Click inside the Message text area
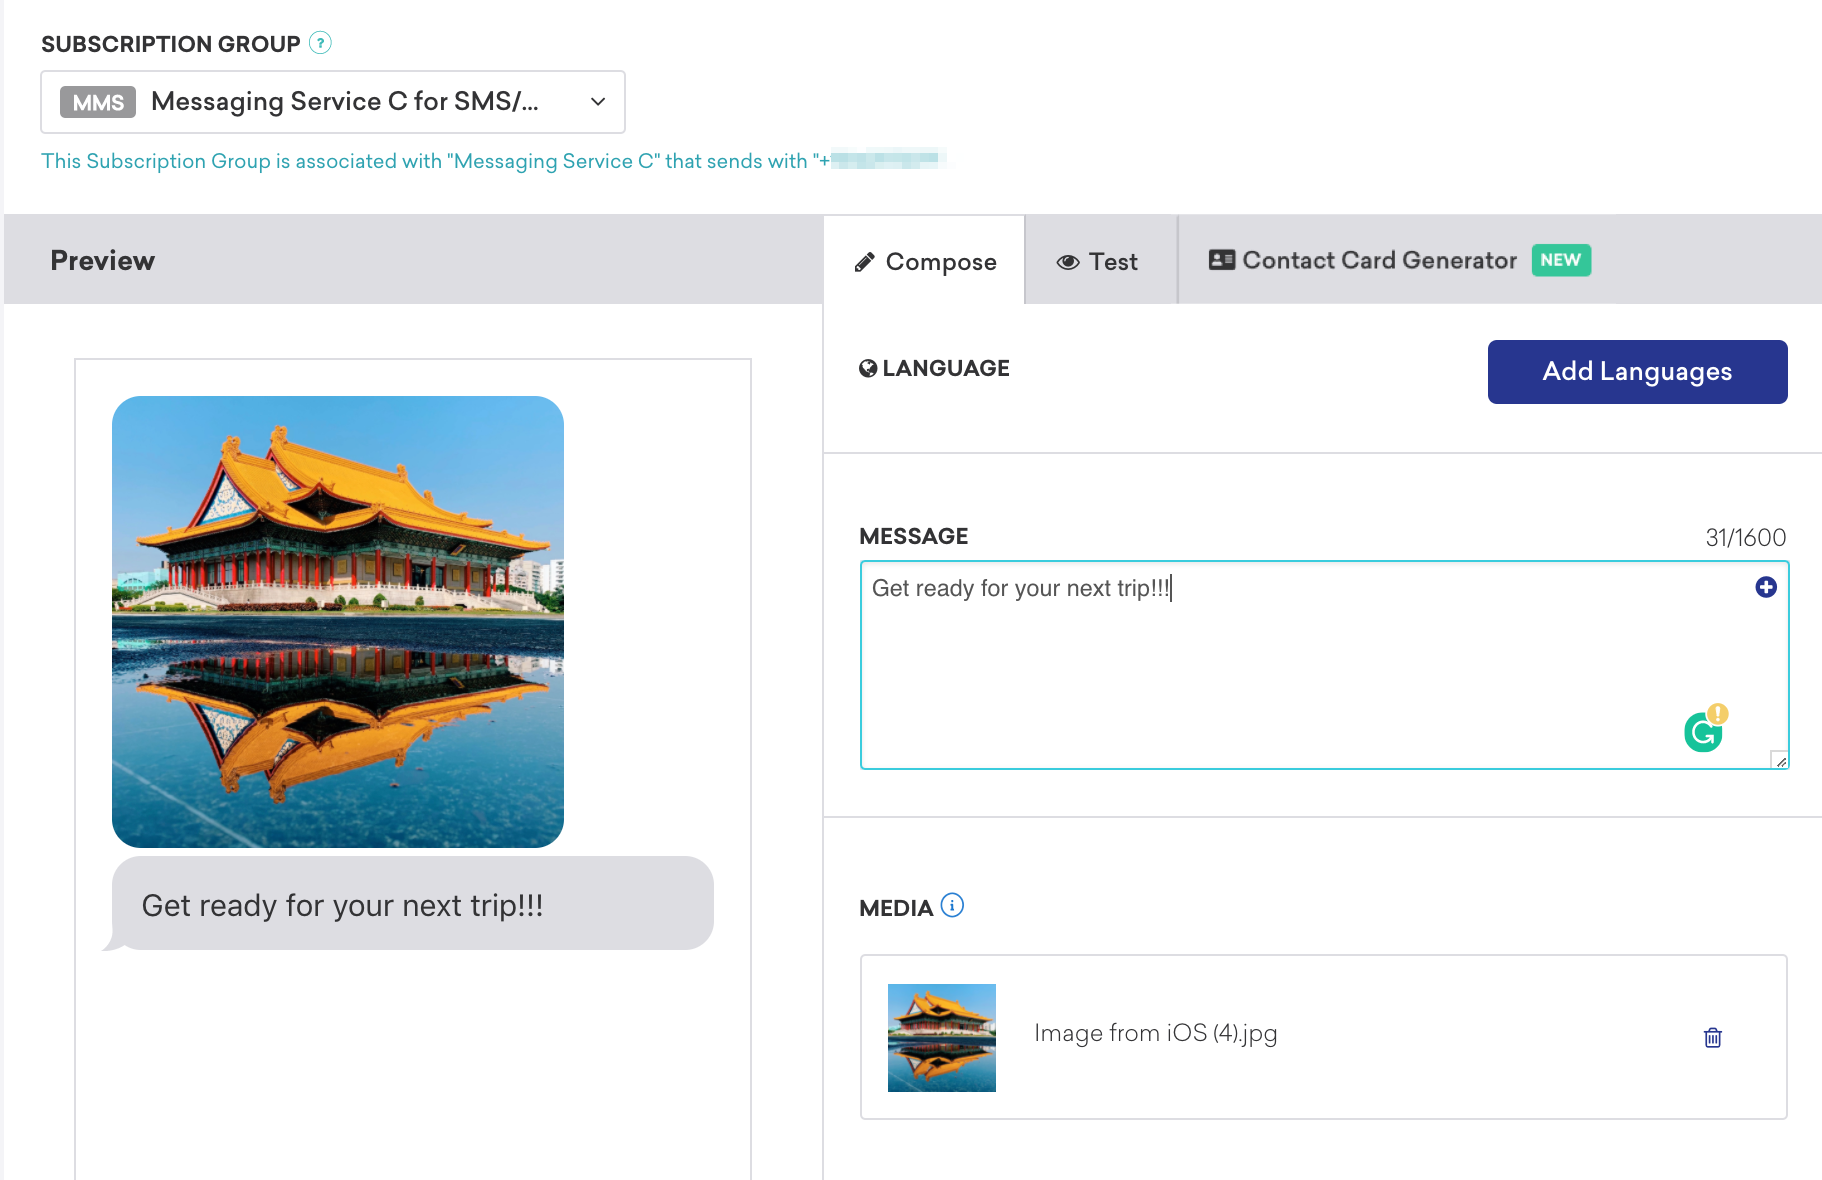This screenshot has height=1180, width=1822. (x=1324, y=665)
